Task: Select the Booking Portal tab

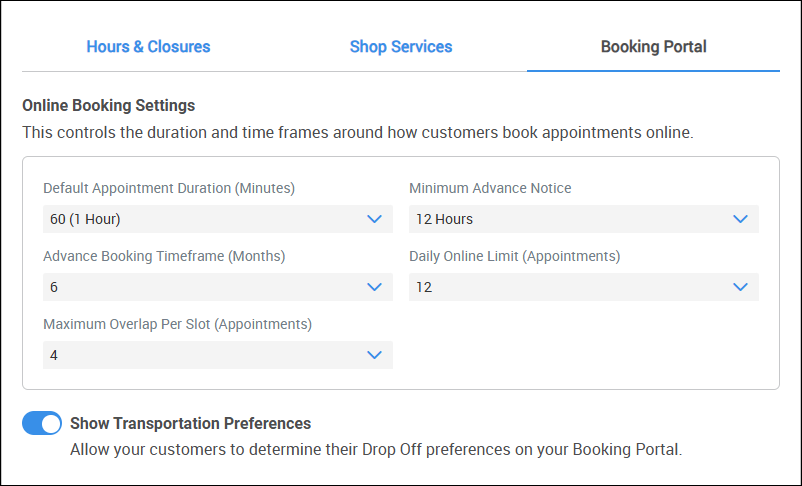Action: [653, 47]
